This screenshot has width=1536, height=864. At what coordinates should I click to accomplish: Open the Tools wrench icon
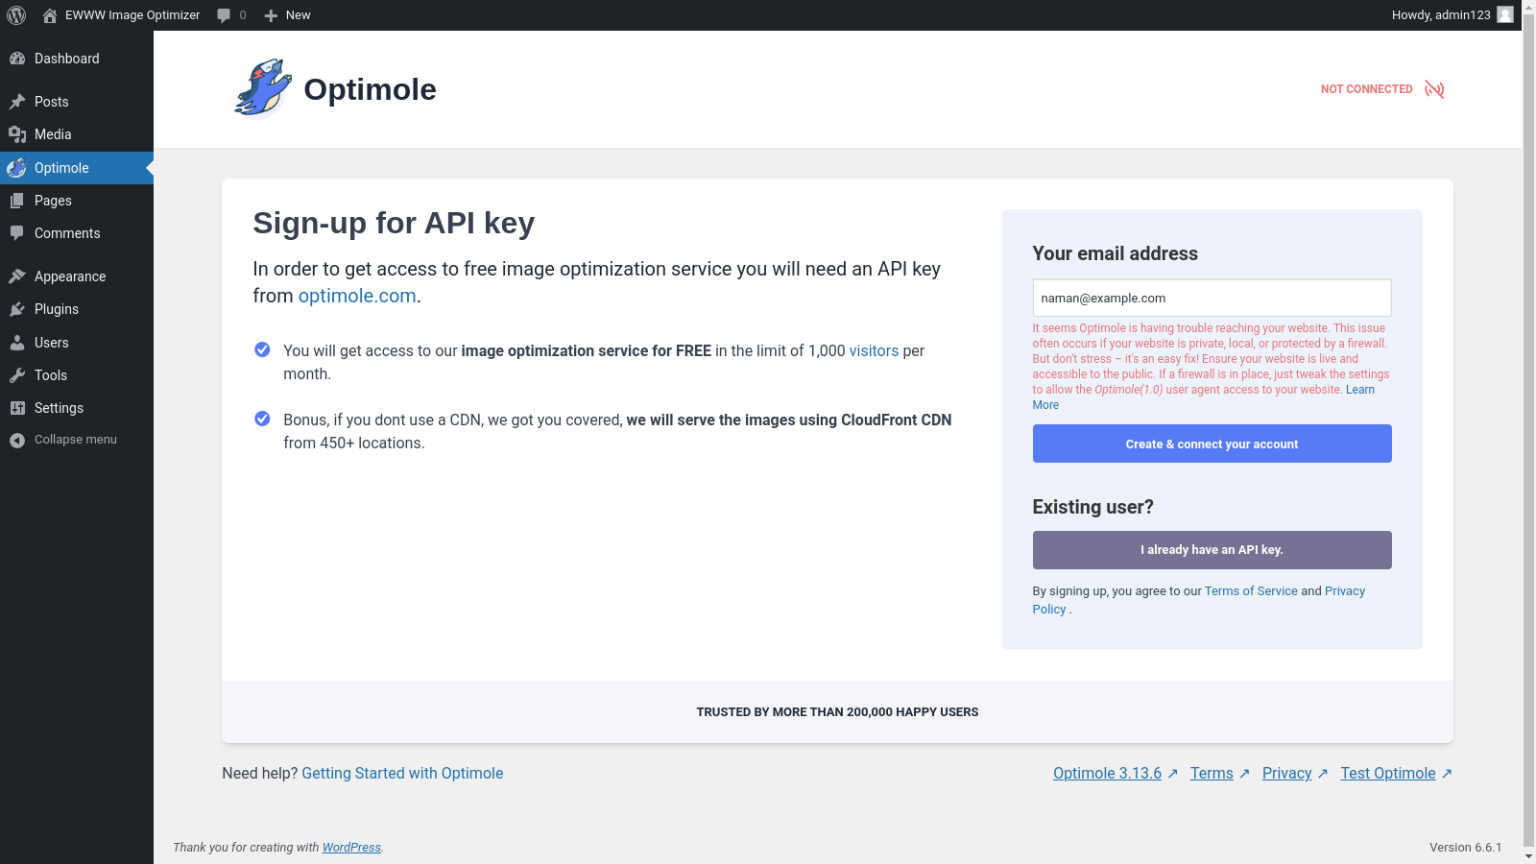pos(18,374)
